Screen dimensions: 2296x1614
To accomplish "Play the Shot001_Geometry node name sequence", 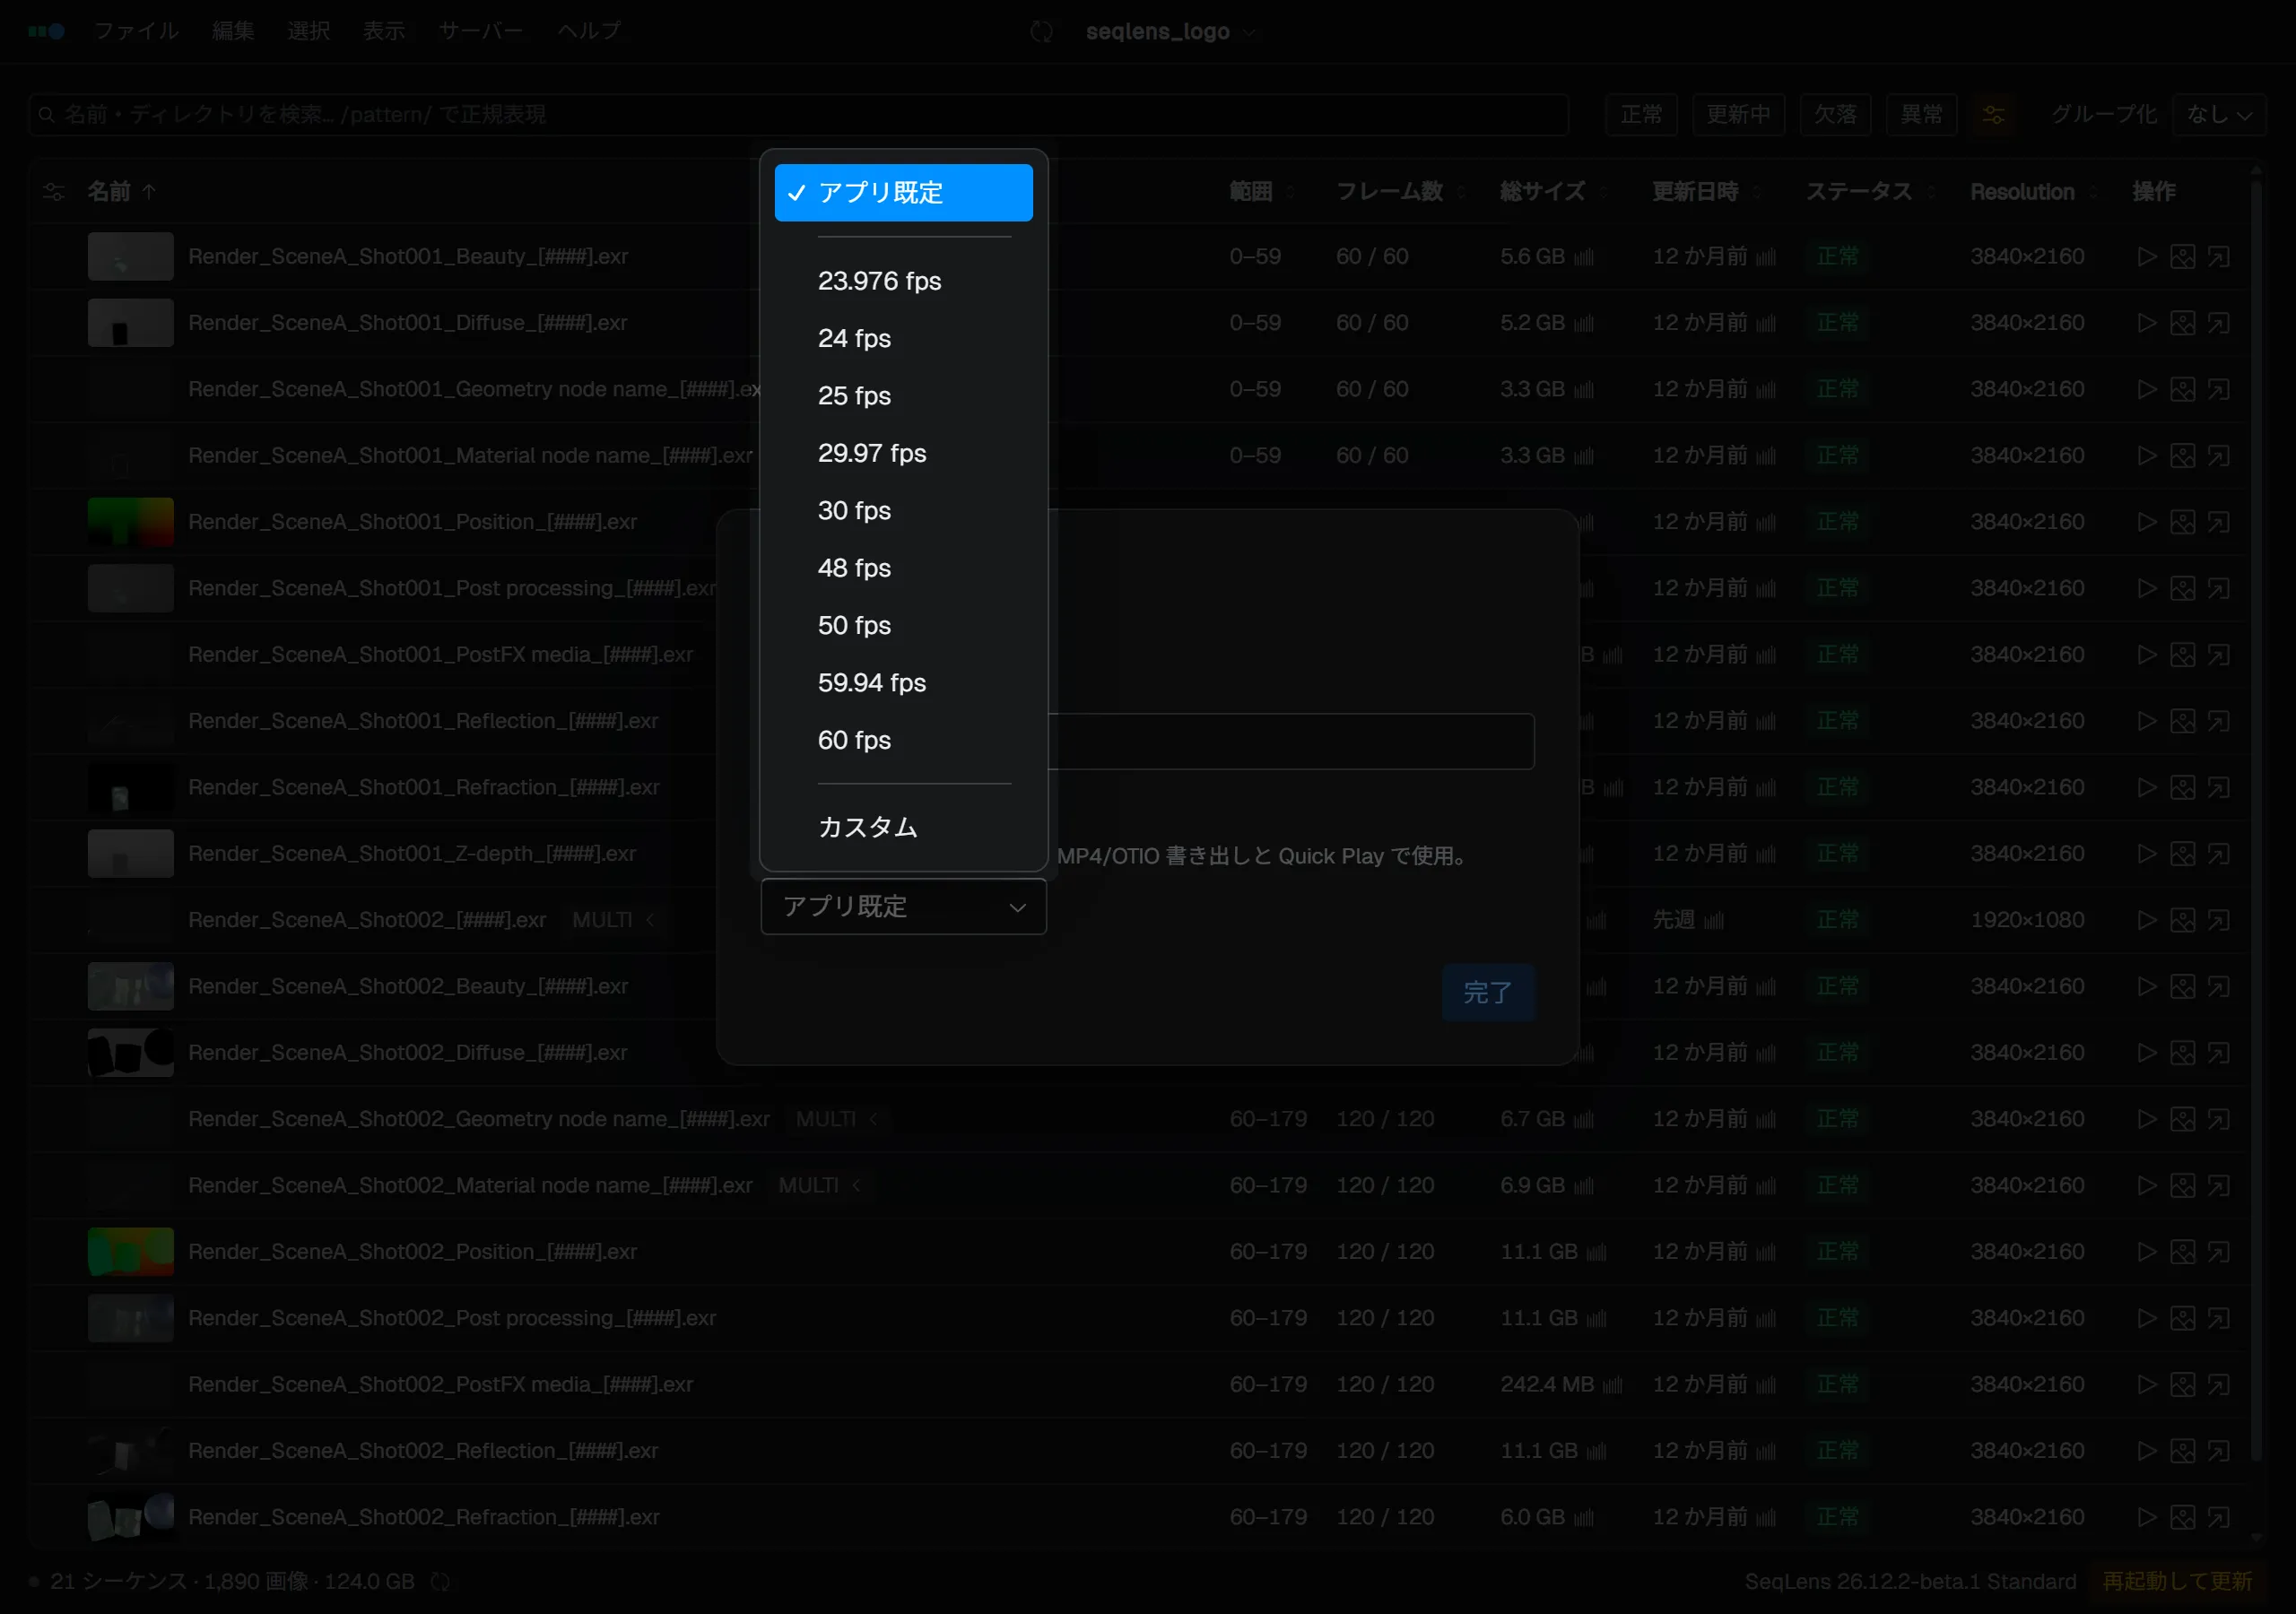I will point(2147,389).
